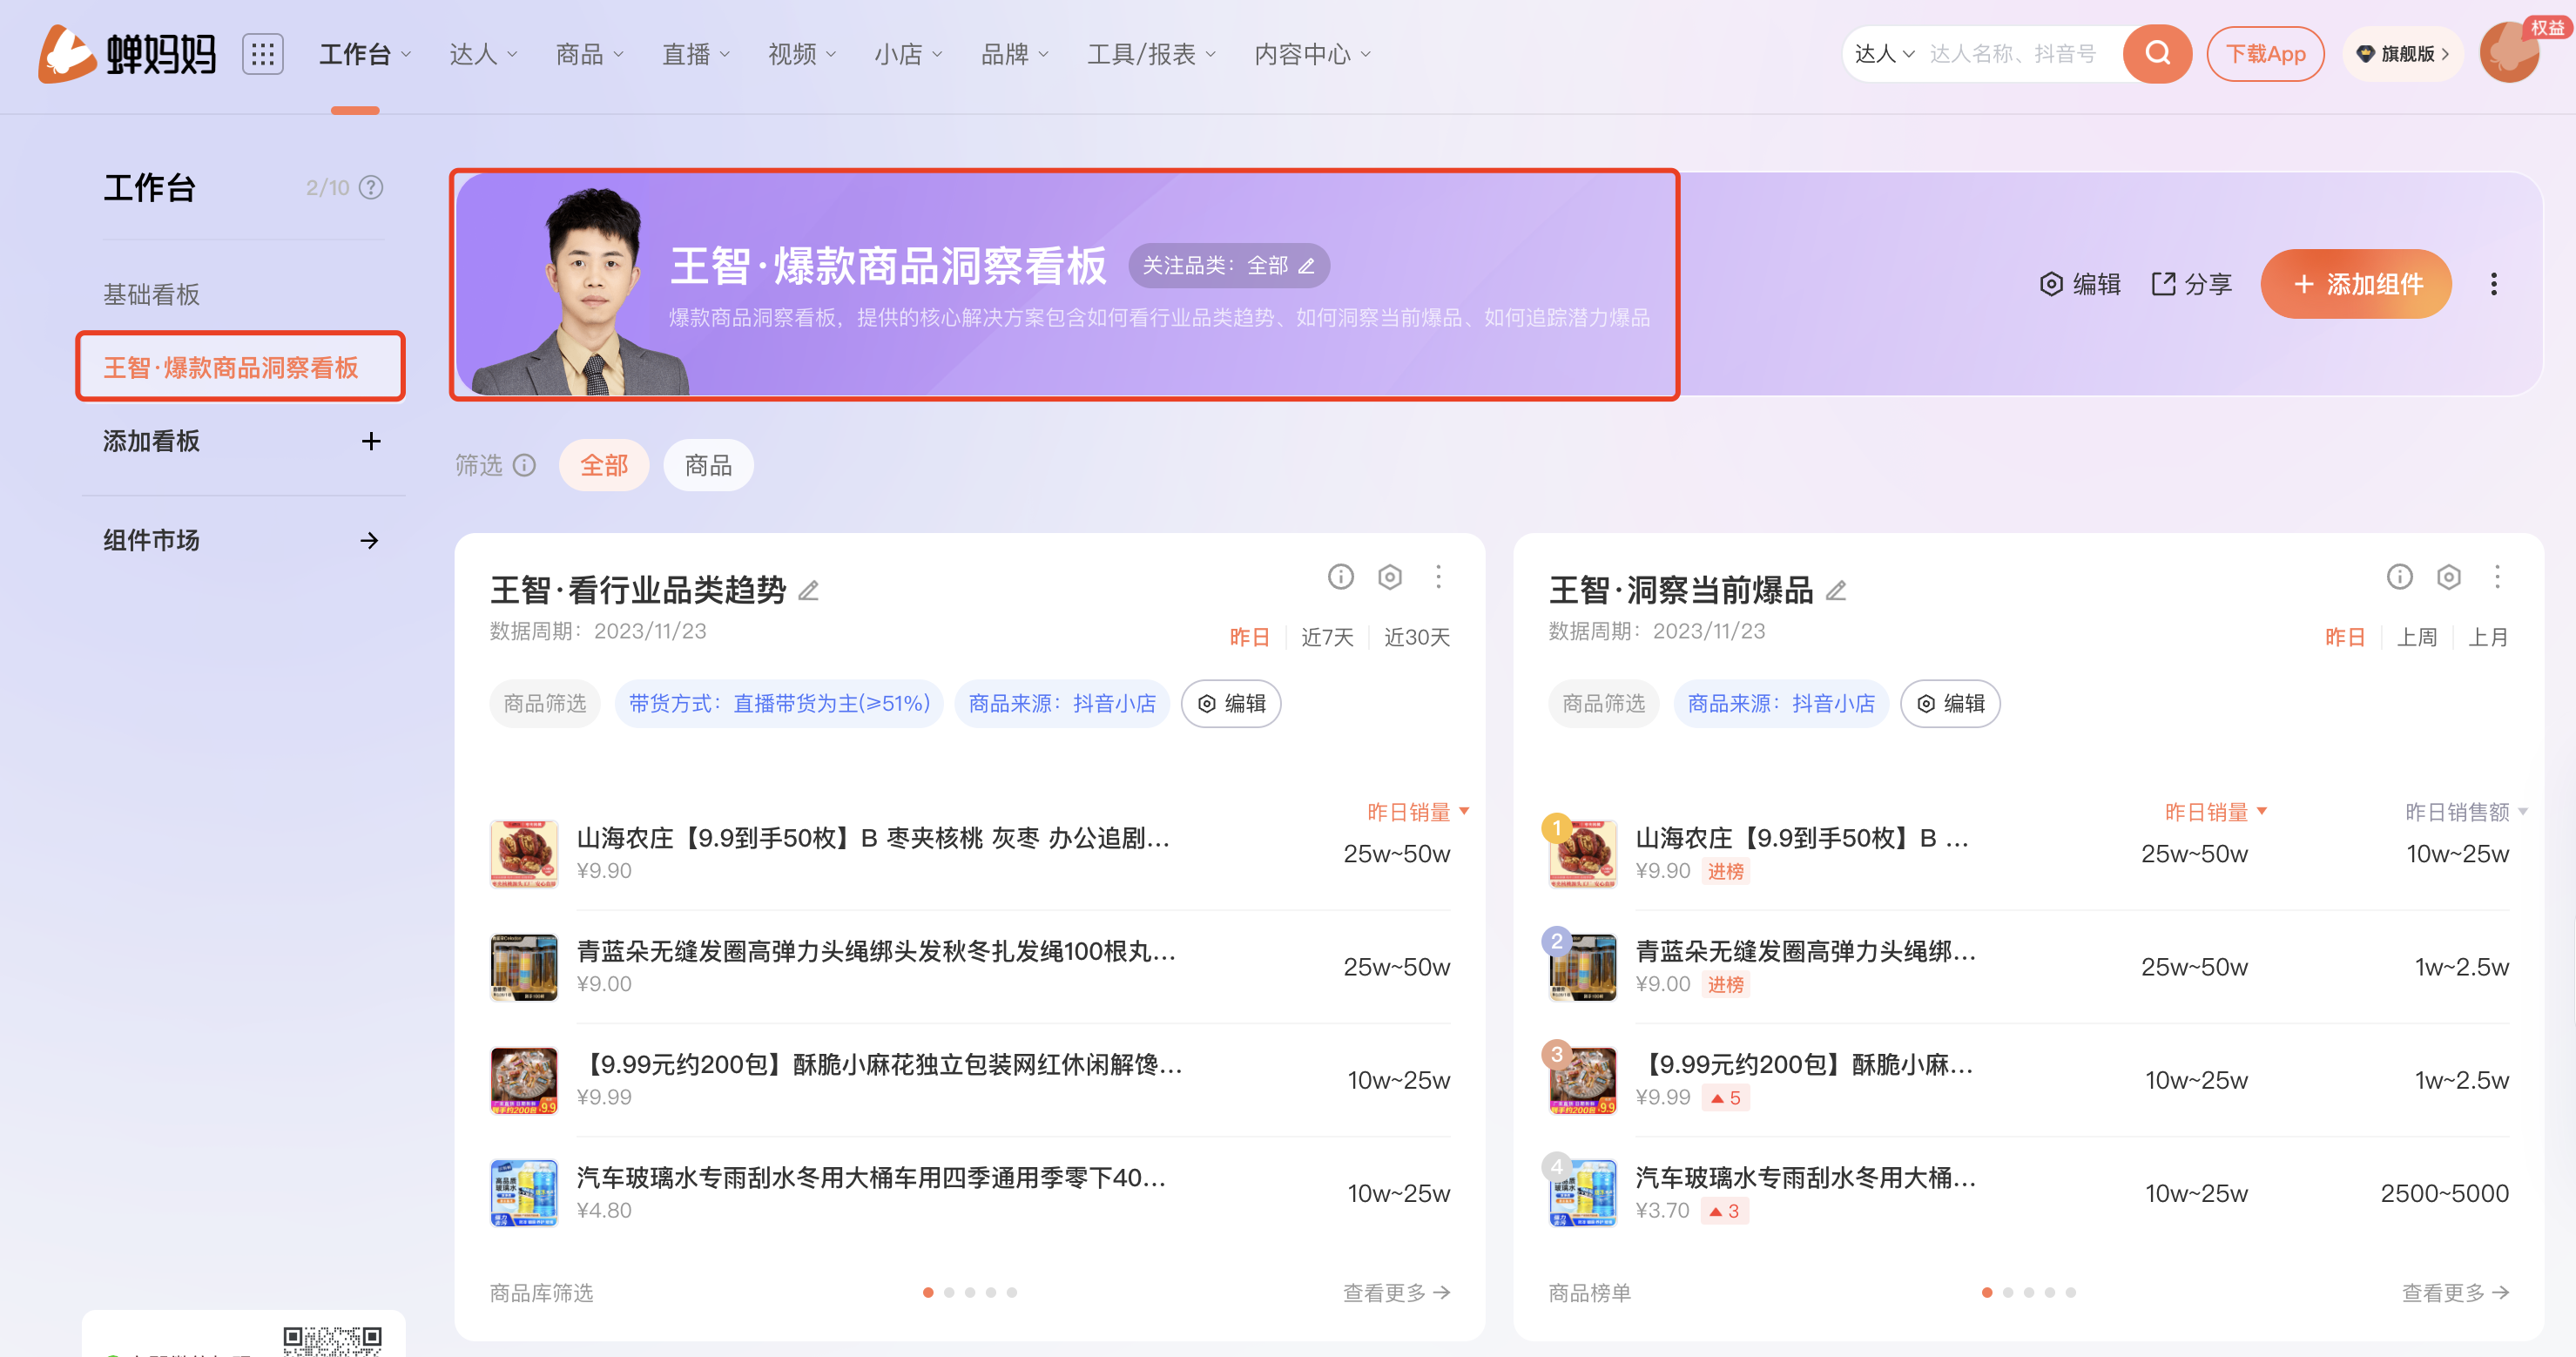Expand the 达人 navigation menu
The image size is (2576, 1357).
point(483,54)
